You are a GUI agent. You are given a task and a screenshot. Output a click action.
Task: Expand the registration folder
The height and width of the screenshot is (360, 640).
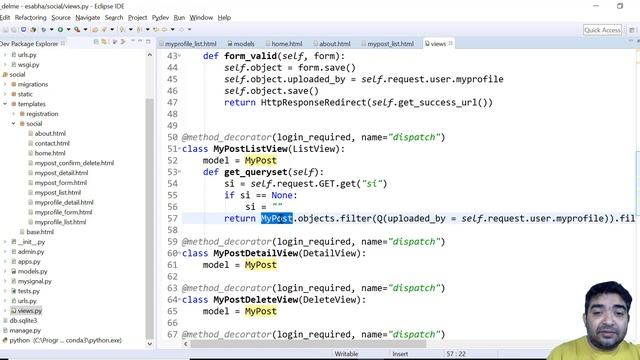tap(13, 114)
